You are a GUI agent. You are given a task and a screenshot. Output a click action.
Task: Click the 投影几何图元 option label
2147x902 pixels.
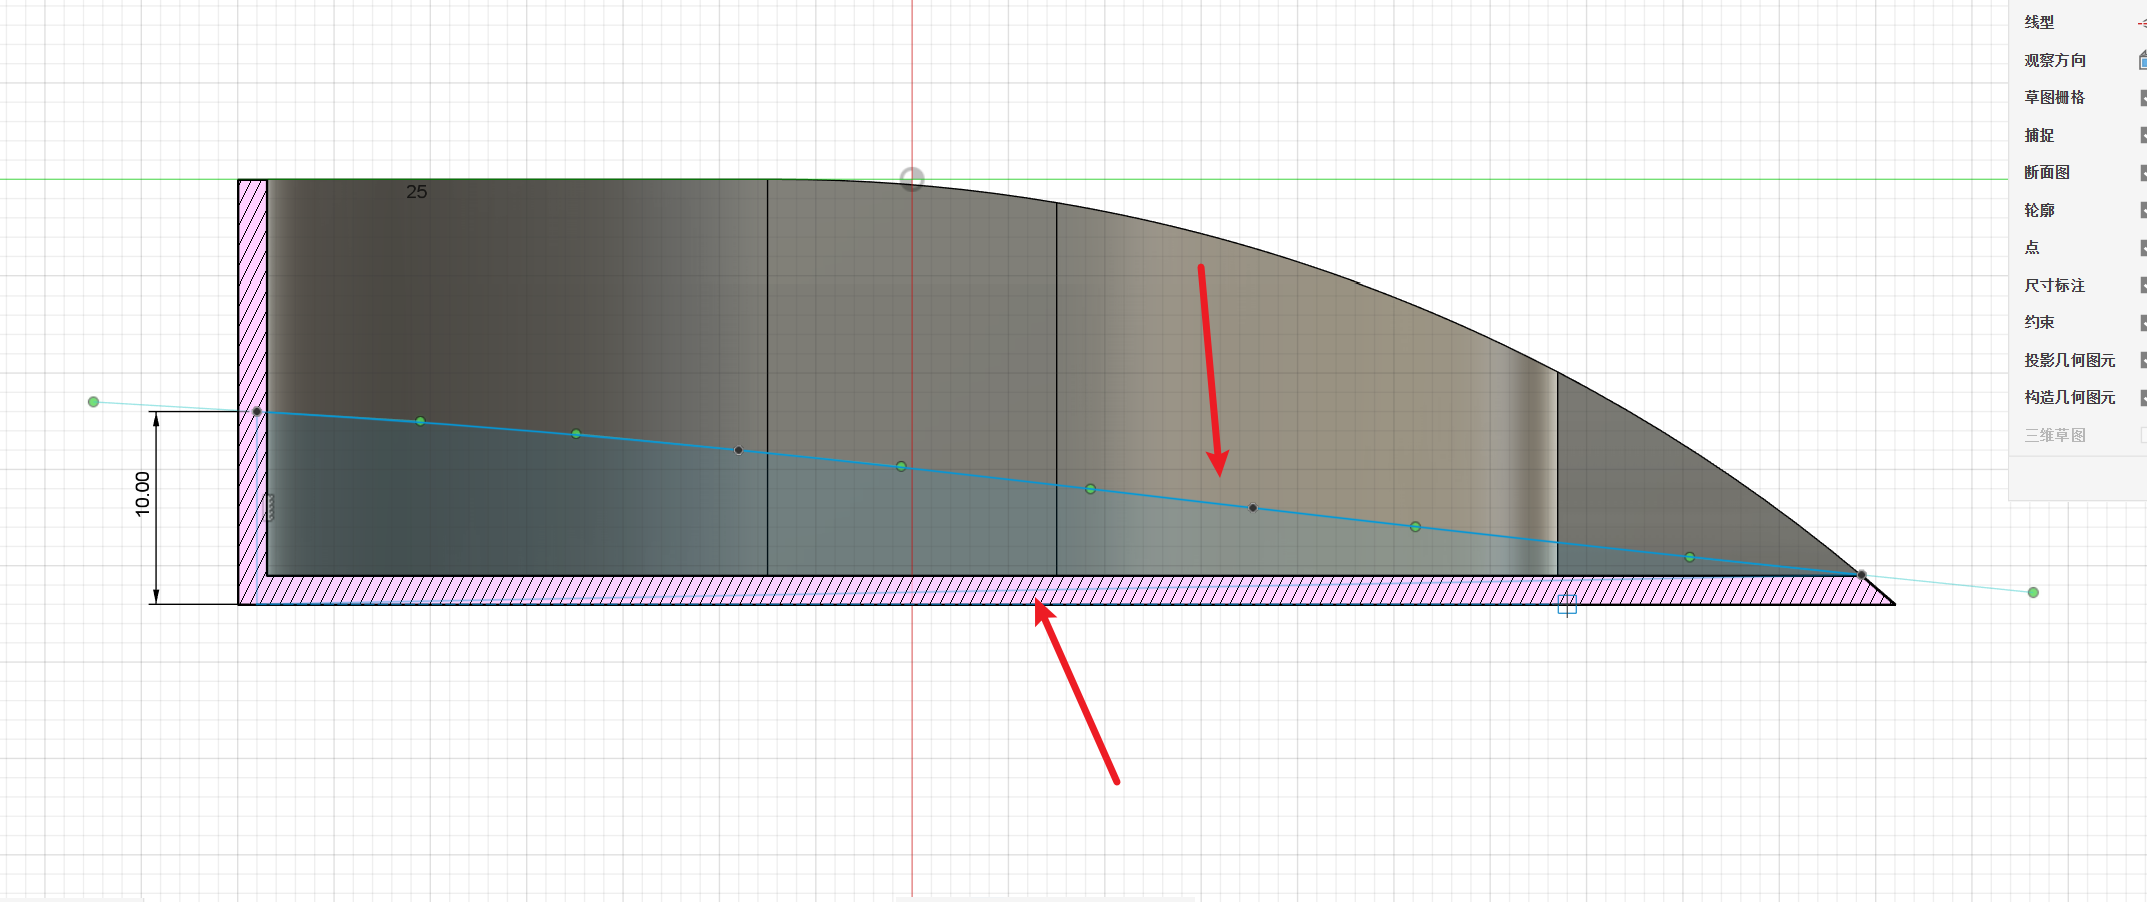coord(2070,360)
